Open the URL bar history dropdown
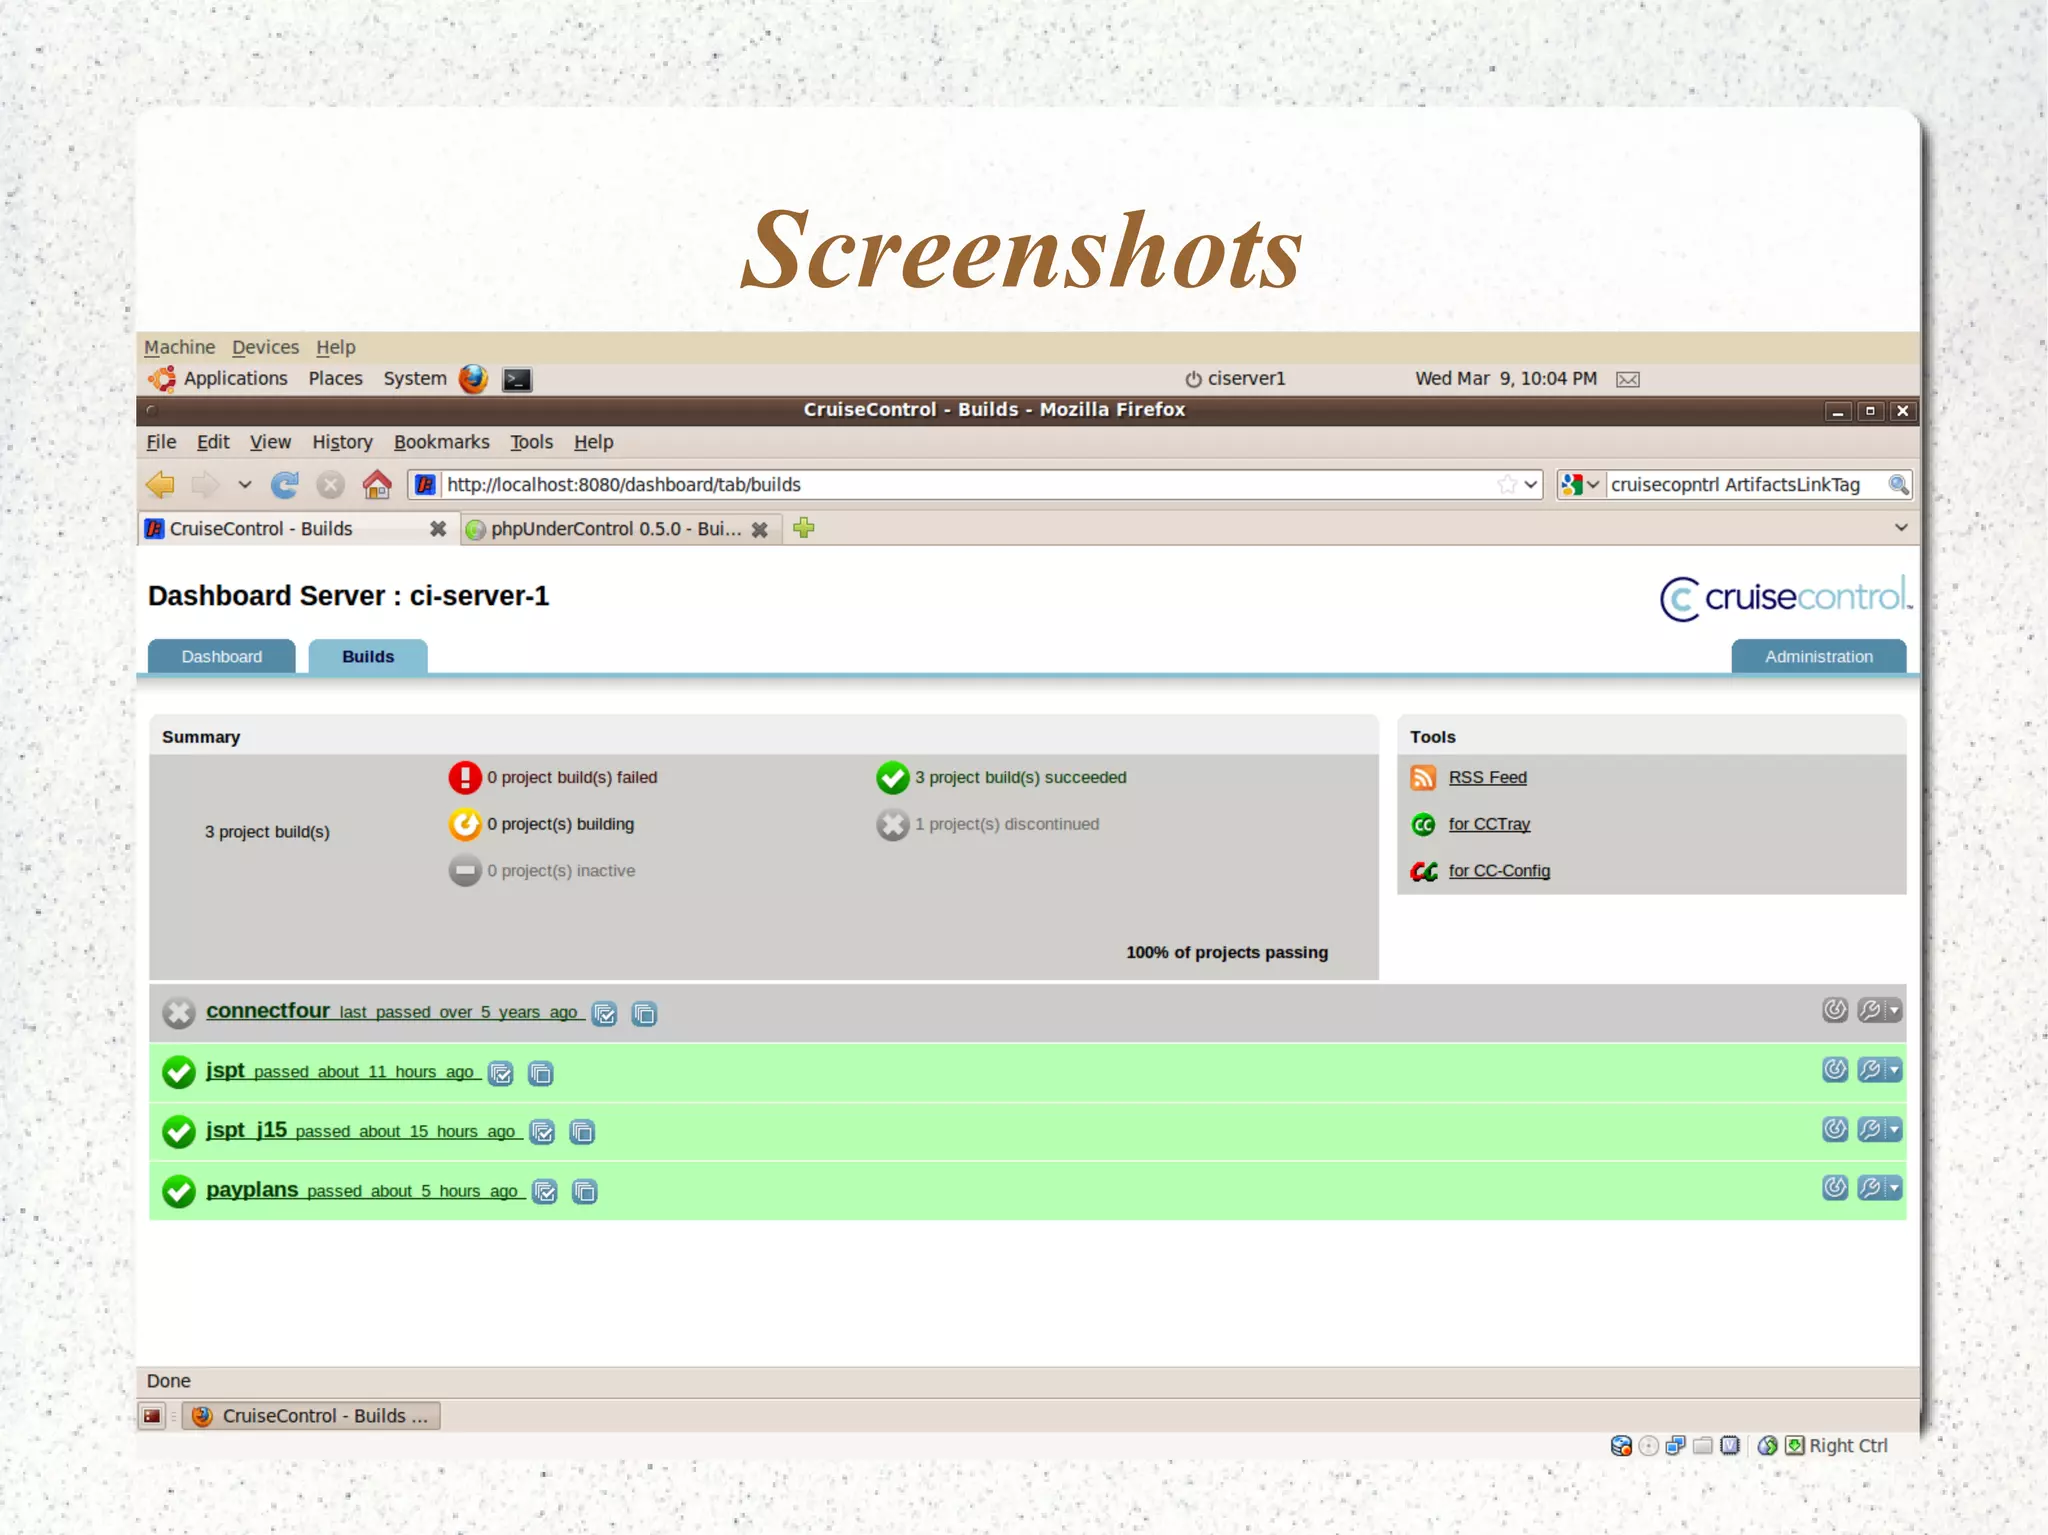 [1531, 485]
